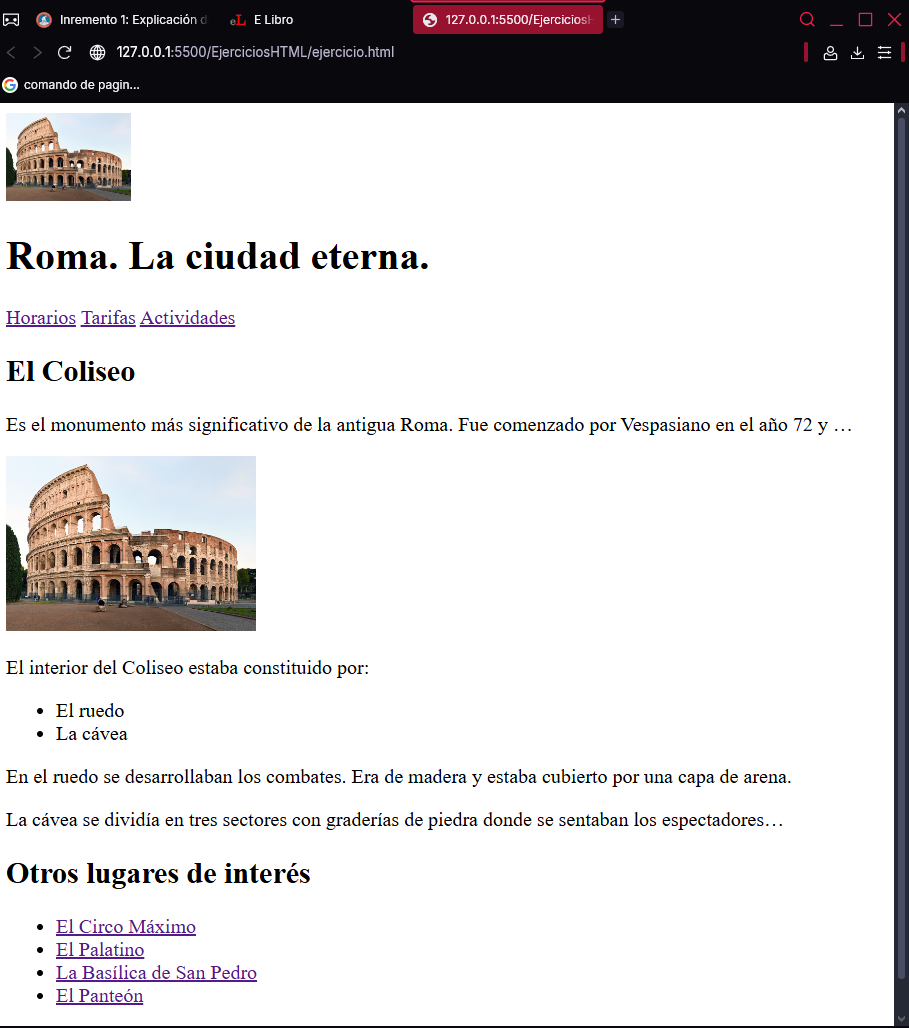Screen dimensions: 909x1028
Task: Click the paragraph starting 'En el ruedo'
Action: click(399, 777)
